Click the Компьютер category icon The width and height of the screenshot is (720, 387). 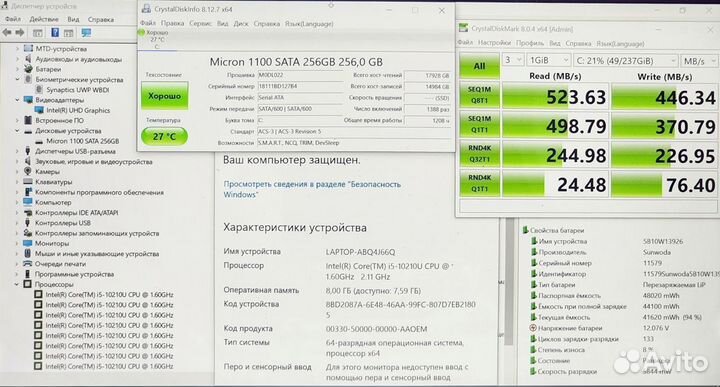click(28, 202)
